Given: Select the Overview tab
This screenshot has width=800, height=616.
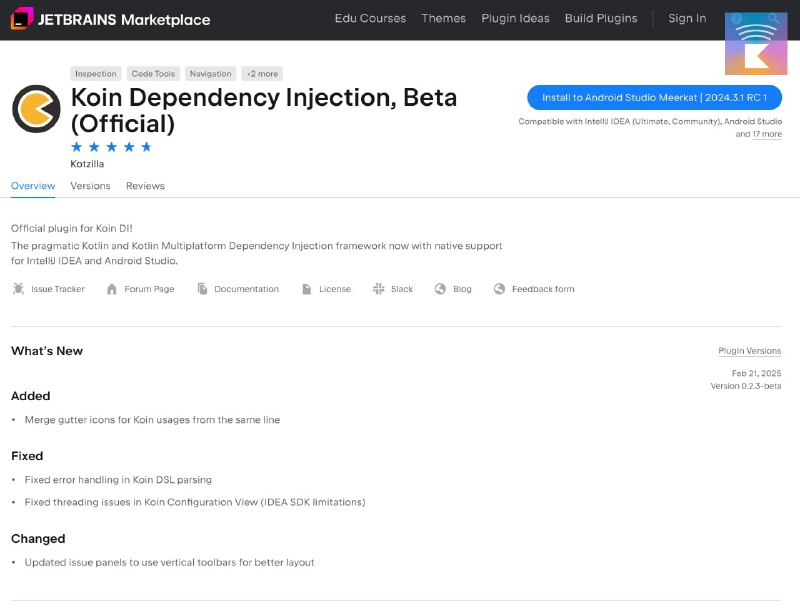Looking at the screenshot, I should click(x=33, y=186).
